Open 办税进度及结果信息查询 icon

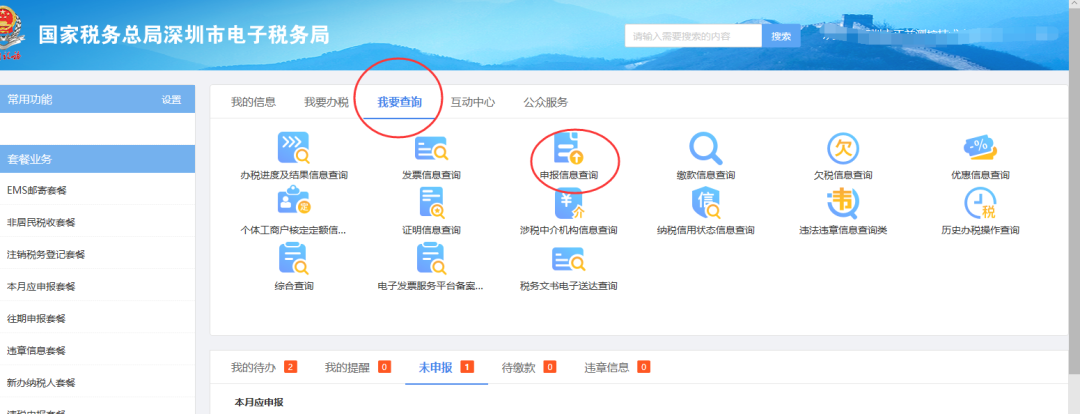click(x=293, y=147)
